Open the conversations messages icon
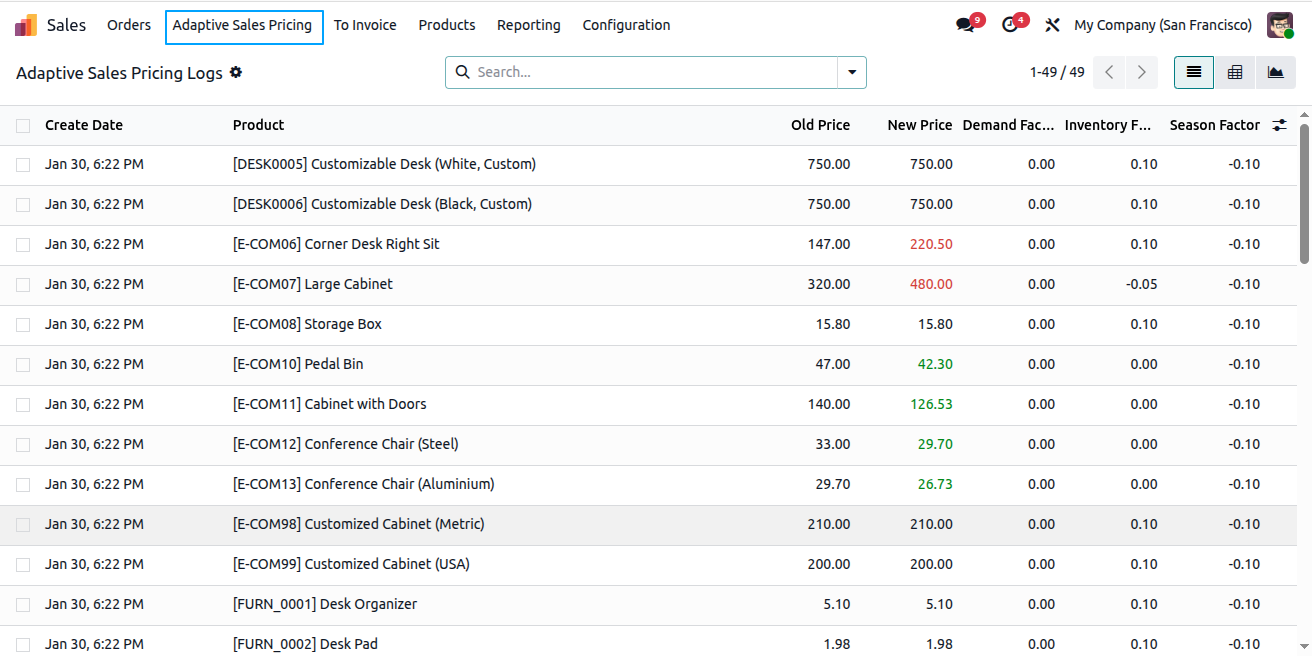This screenshot has height=656, width=1312. pyautogui.click(x=965, y=25)
